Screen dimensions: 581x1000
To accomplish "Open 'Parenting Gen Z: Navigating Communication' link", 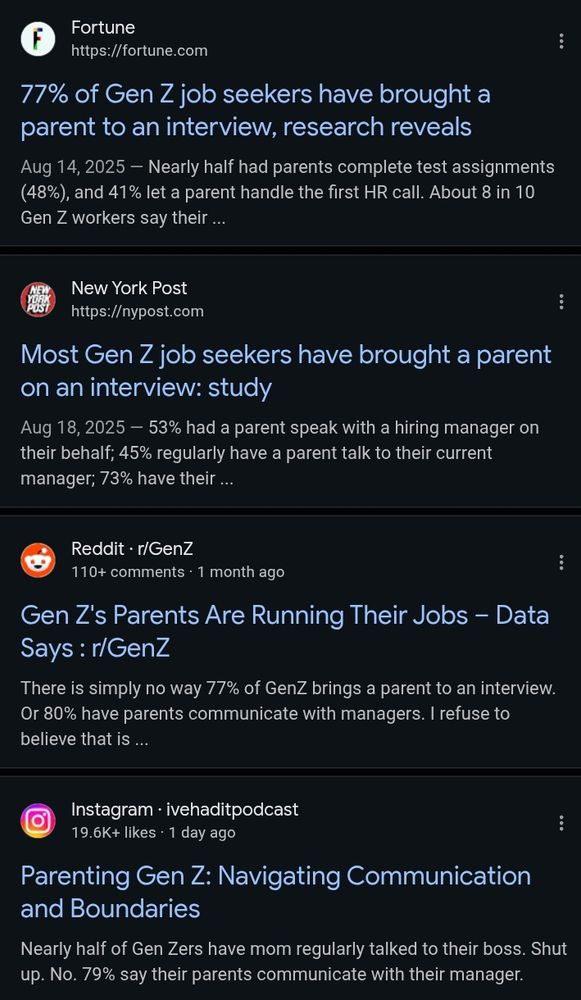I will pos(276,892).
